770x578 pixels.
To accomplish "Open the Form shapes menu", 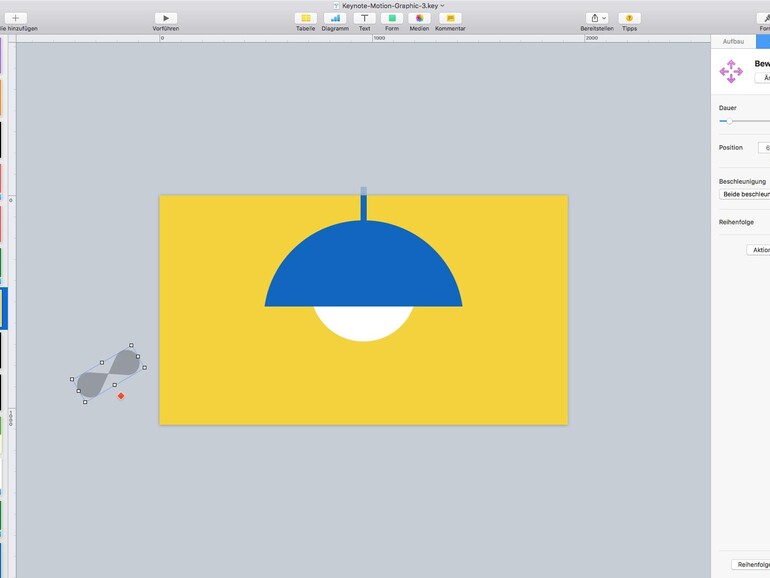I will tap(392, 18).
